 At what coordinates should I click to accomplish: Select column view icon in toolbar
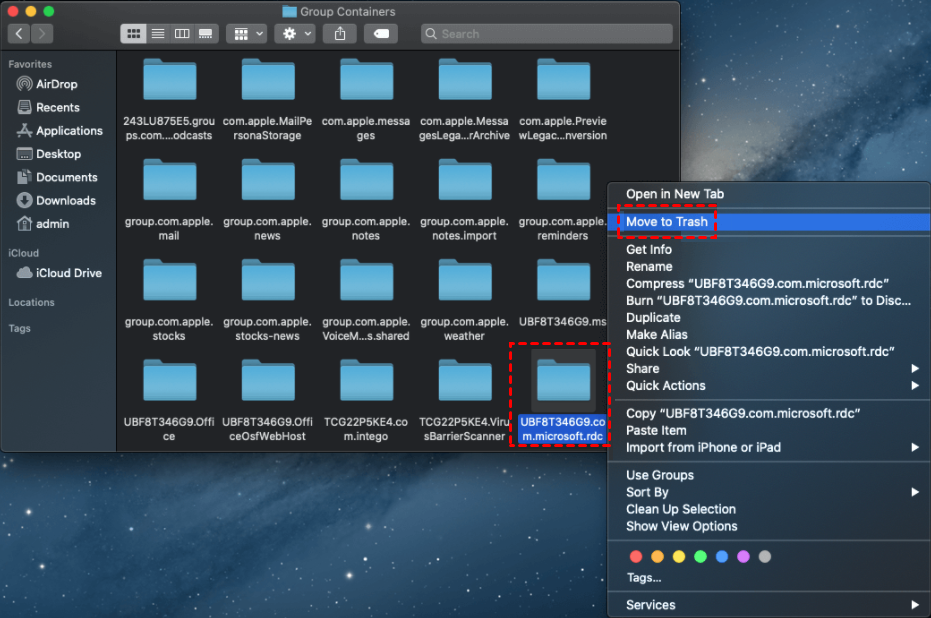[x=181, y=34]
